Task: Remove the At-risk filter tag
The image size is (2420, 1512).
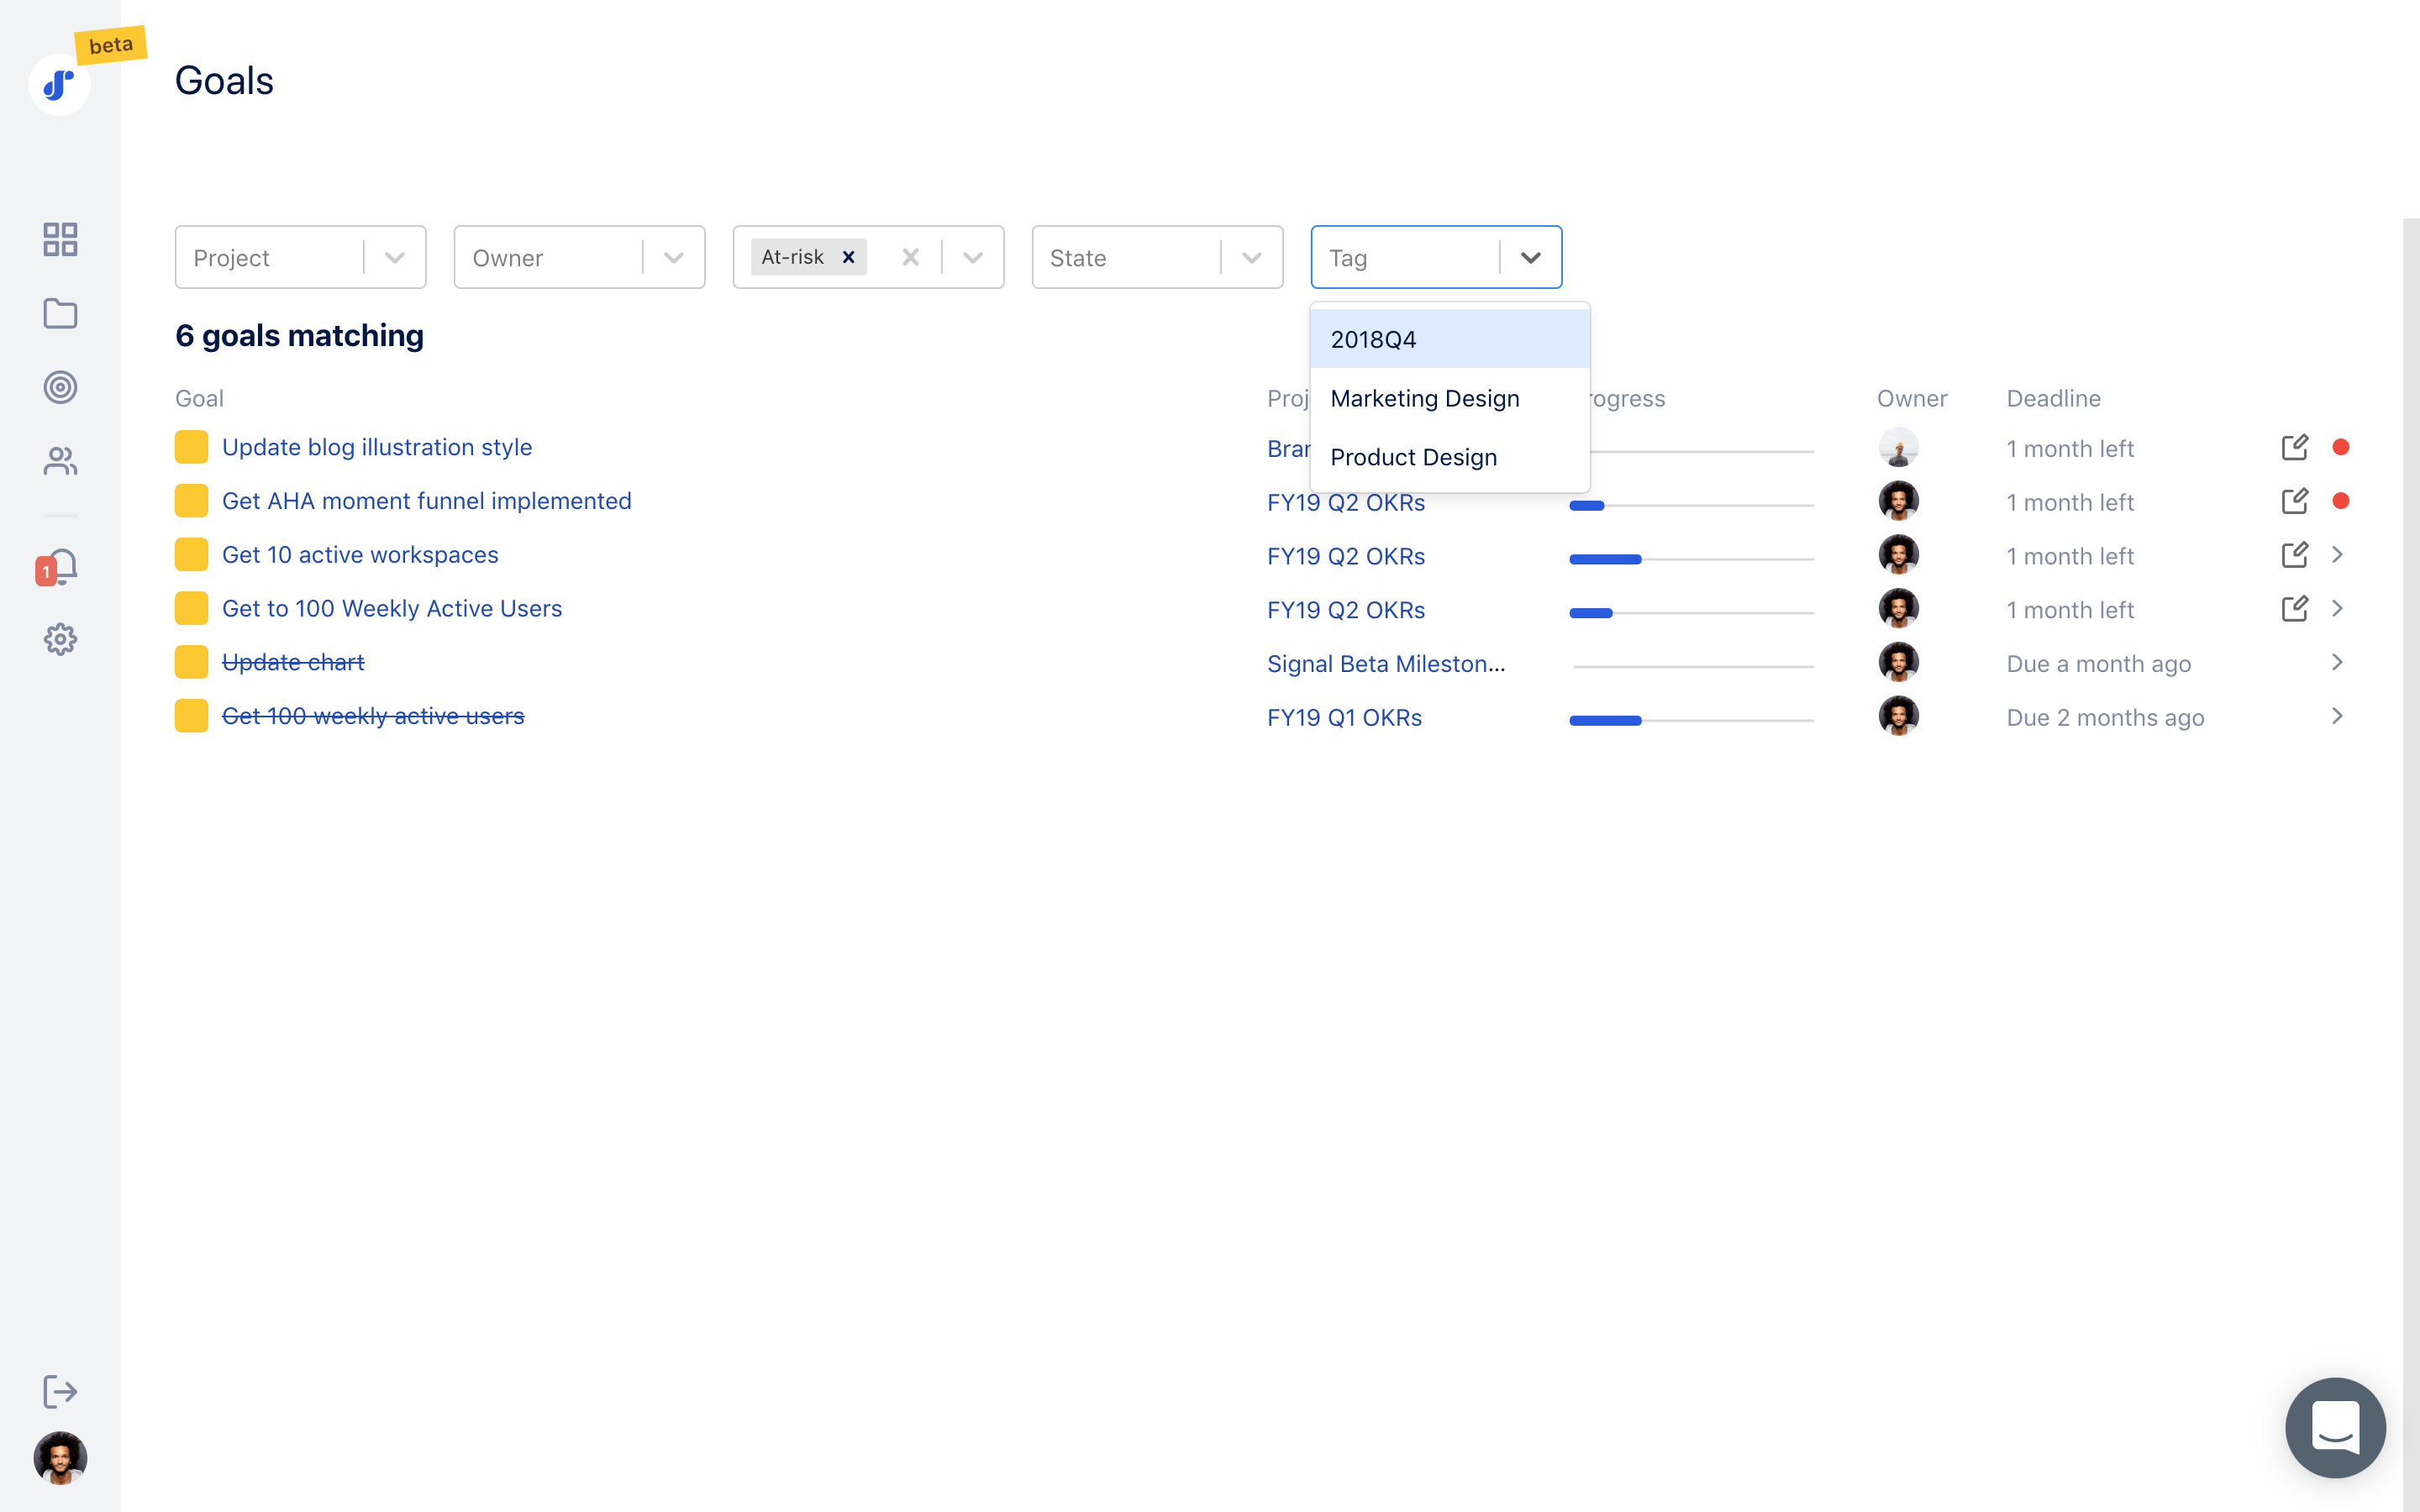Action: (849, 258)
